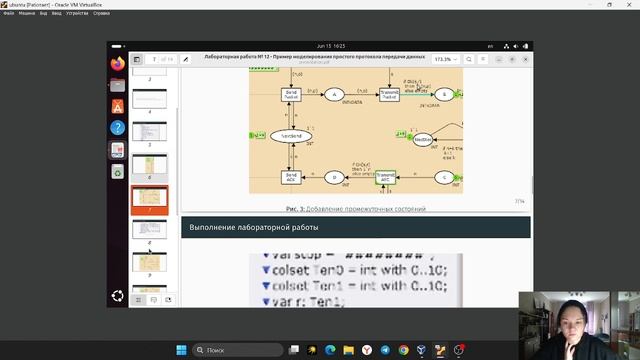Open Windows Task View
The image size is (640, 360).
click(x=293, y=350)
